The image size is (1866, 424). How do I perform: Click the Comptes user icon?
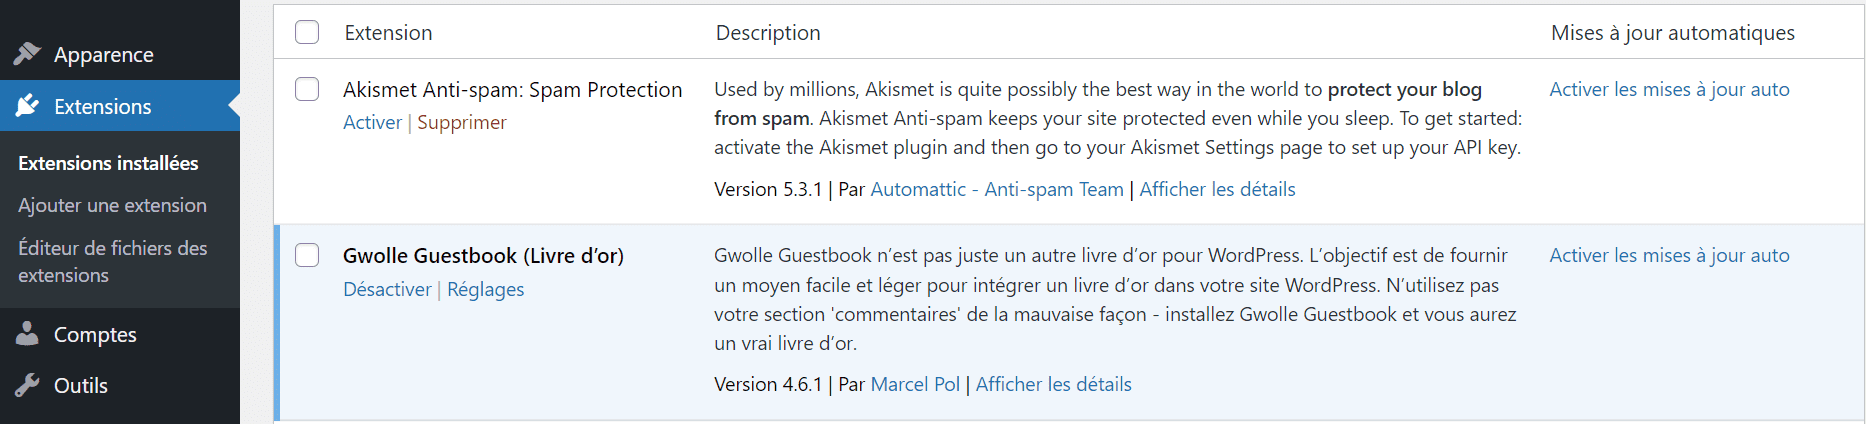click(x=27, y=333)
